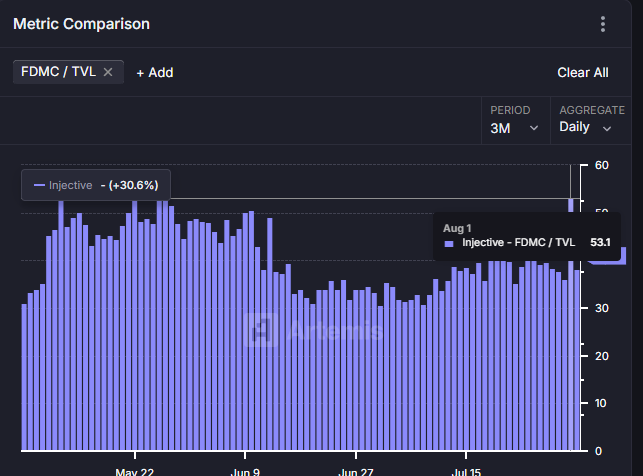Remove the FDMC / TVL metric chip
Image resolution: width=643 pixels, height=476 pixels.
coord(108,72)
